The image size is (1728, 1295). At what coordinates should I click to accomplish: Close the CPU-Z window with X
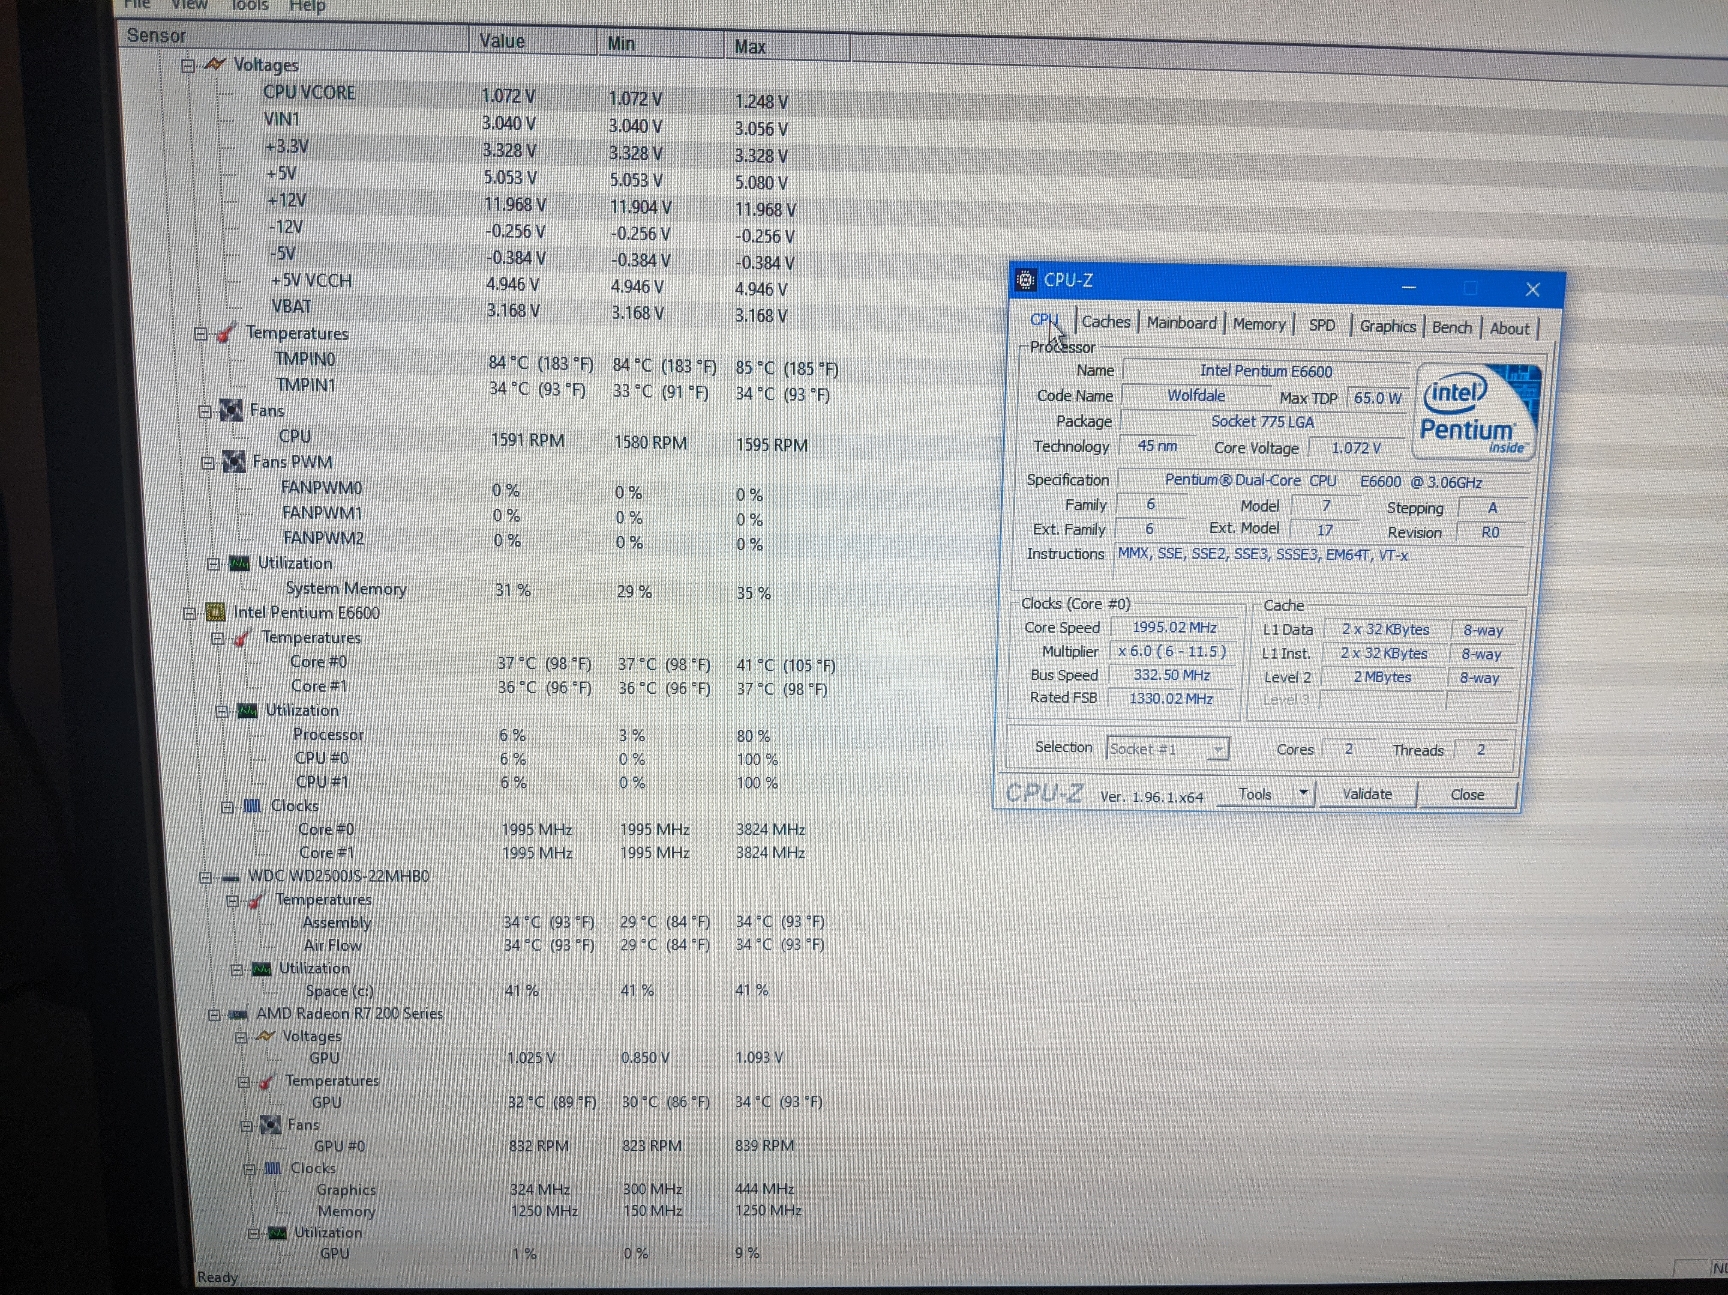1532,290
